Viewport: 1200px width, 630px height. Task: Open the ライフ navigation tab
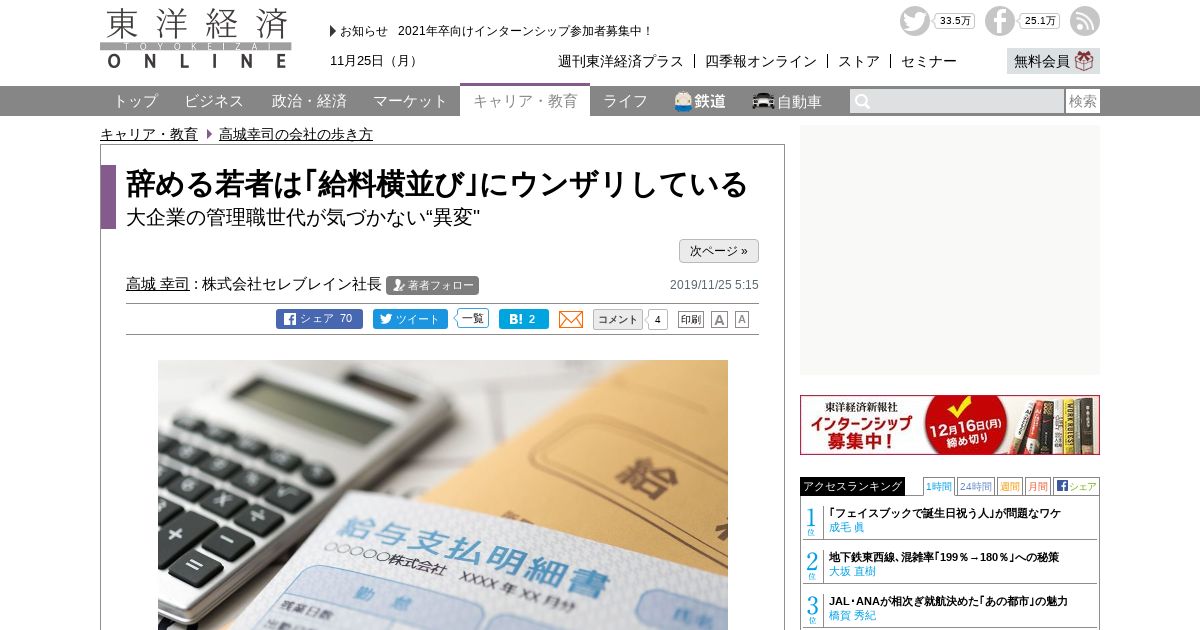click(625, 101)
